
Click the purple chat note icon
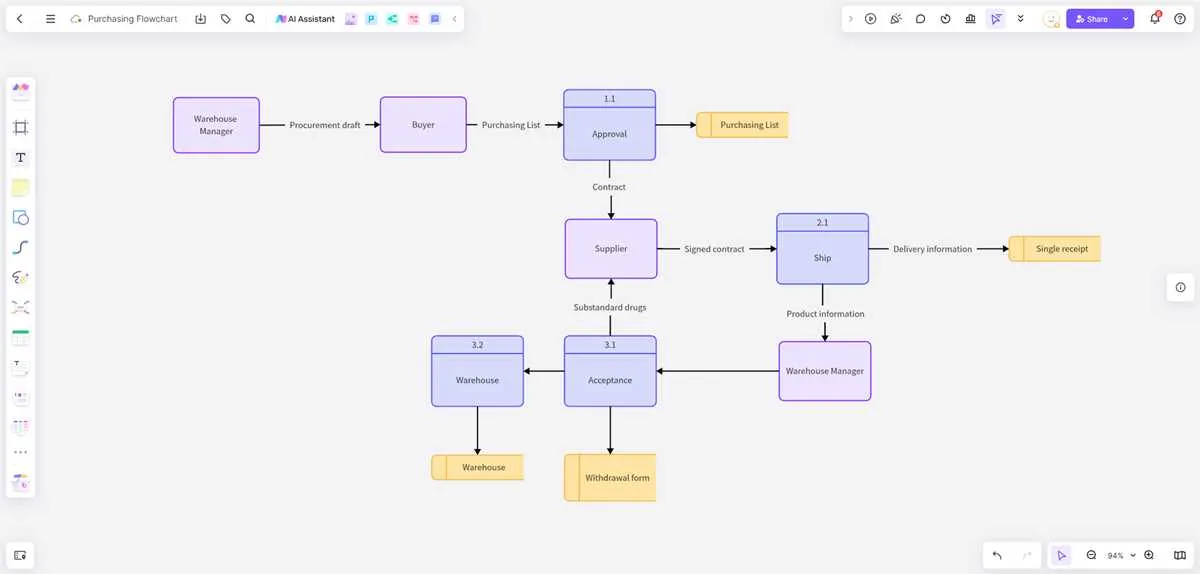[x=434, y=19]
